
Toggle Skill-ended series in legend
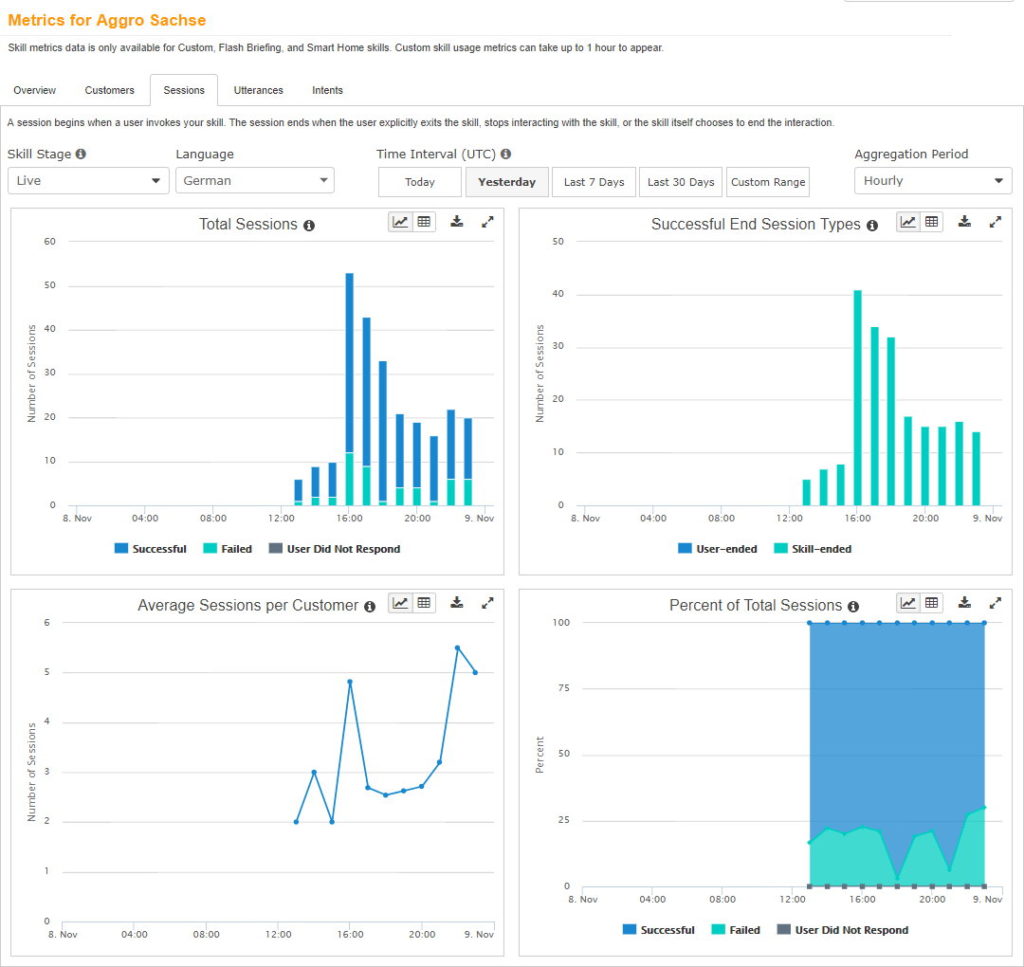click(813, 548)
